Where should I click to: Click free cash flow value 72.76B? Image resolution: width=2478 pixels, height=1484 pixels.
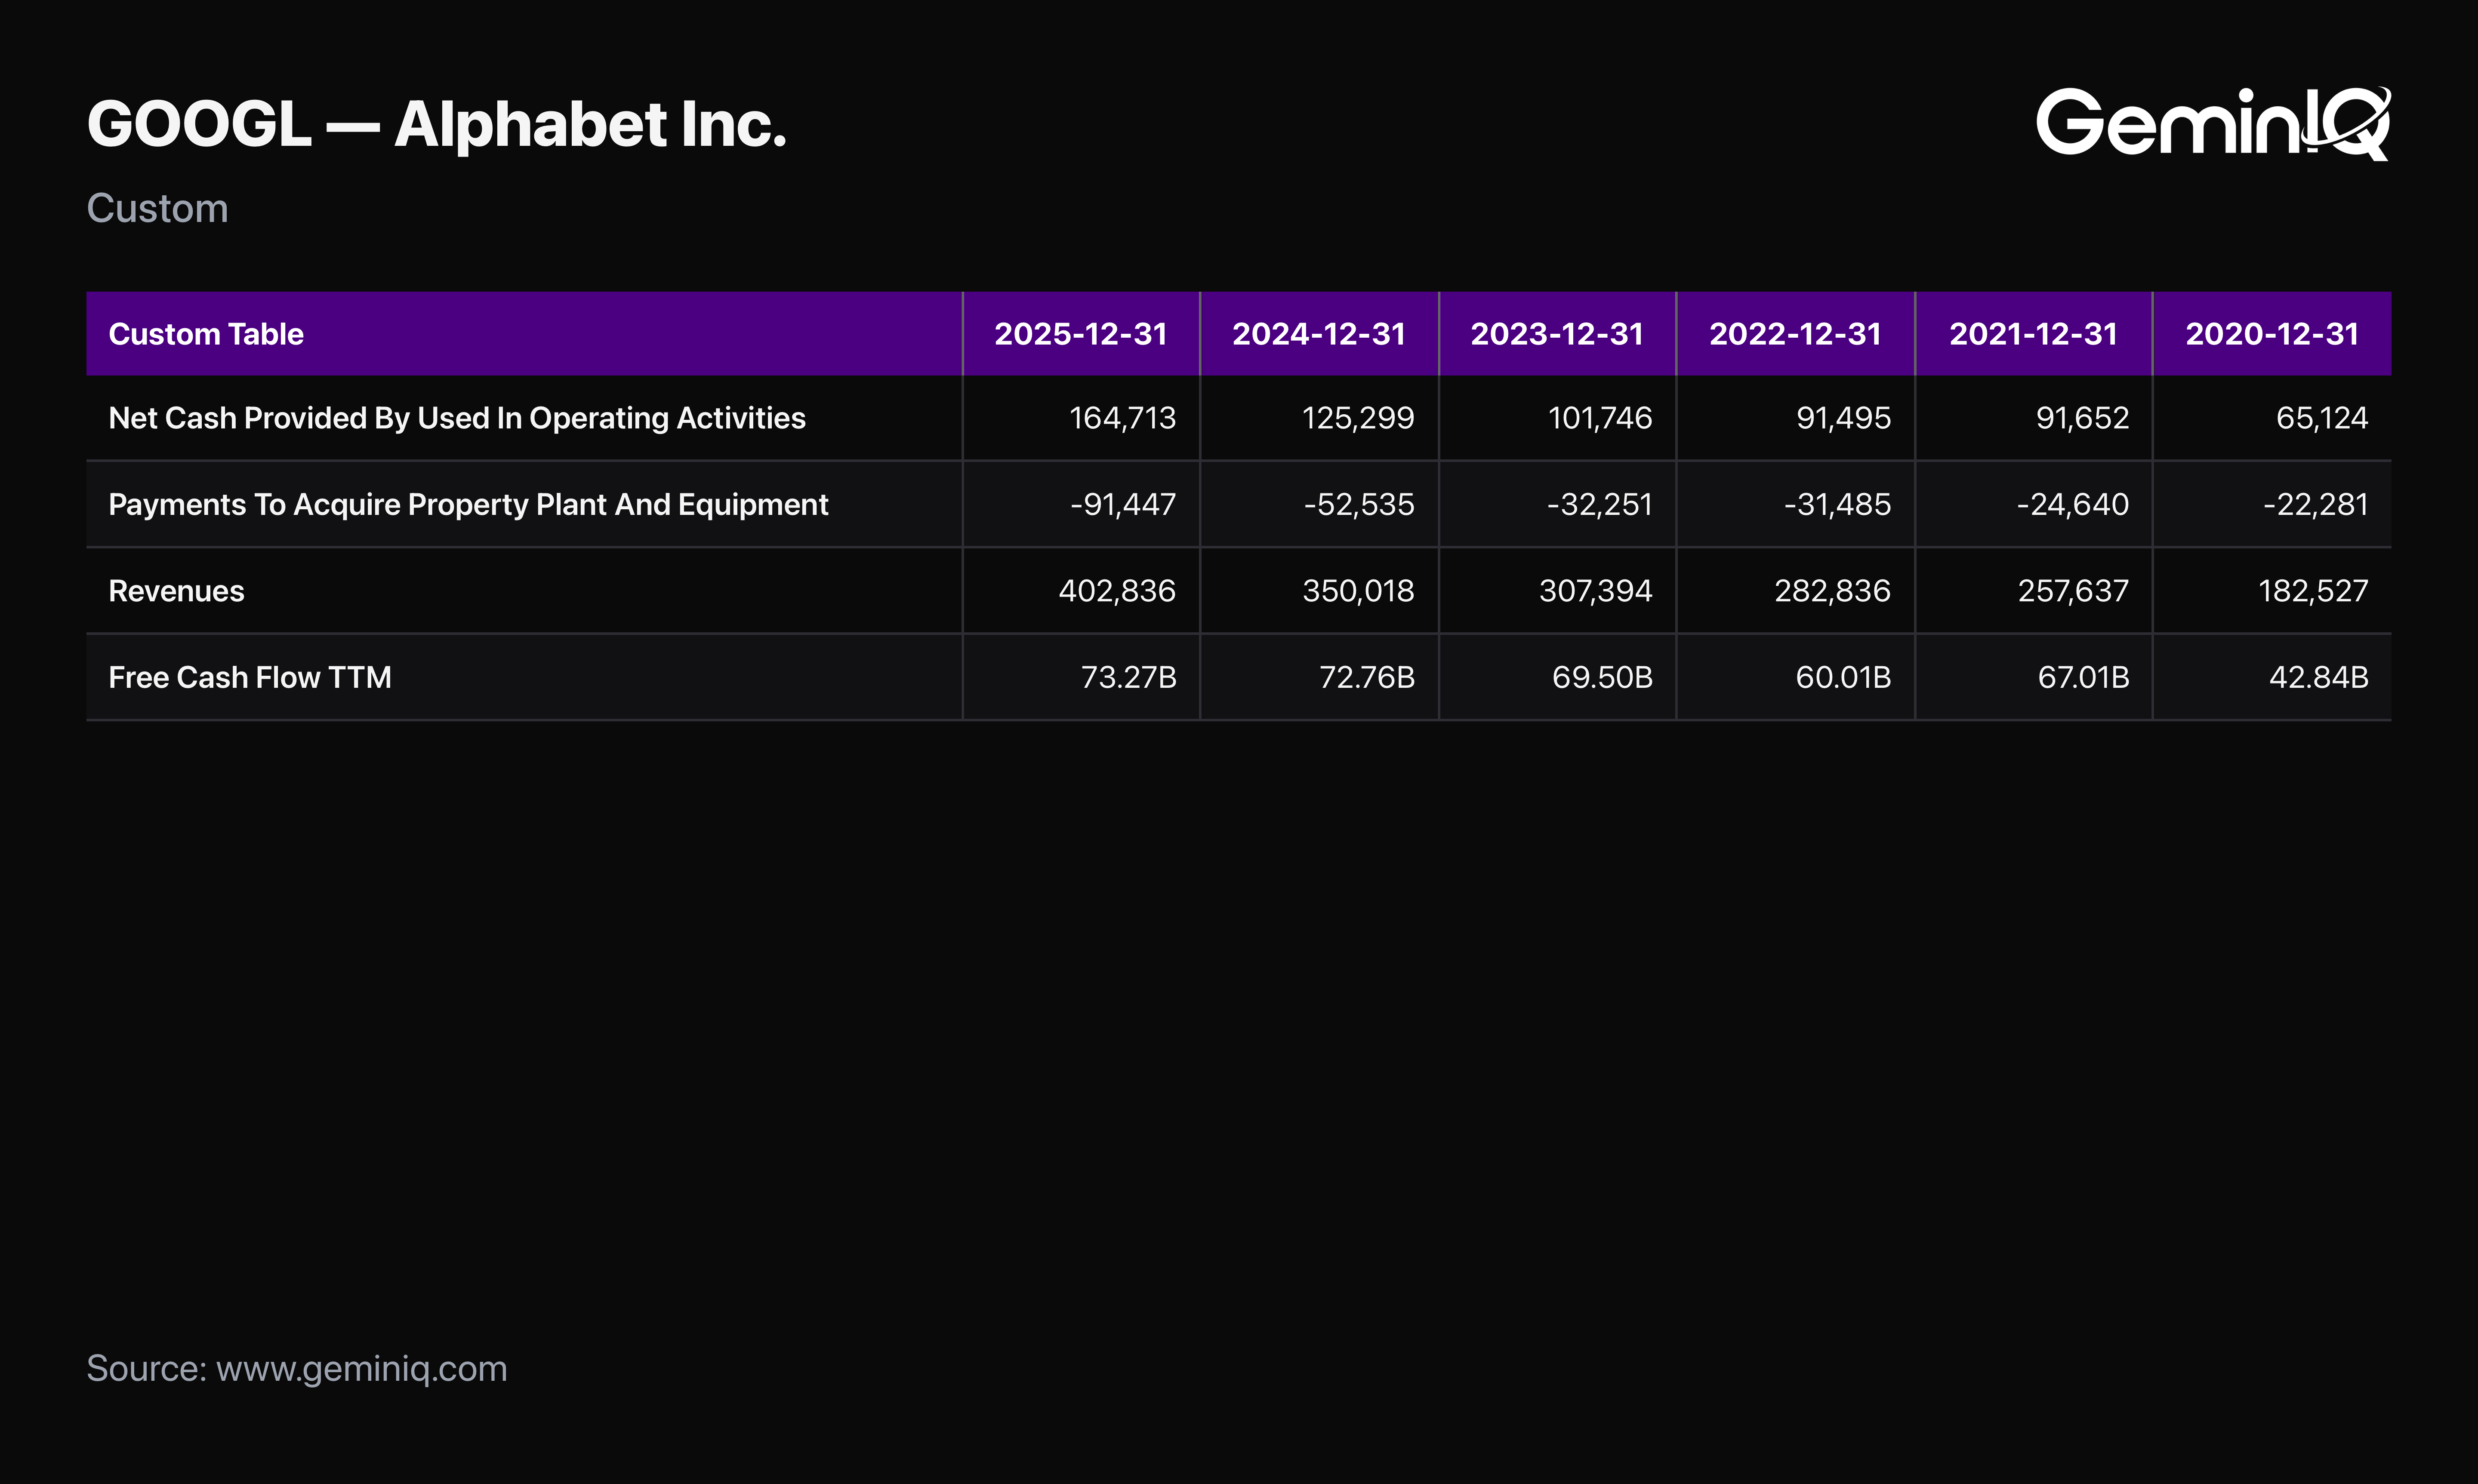pyautogui.click(x=1367, y=678)
